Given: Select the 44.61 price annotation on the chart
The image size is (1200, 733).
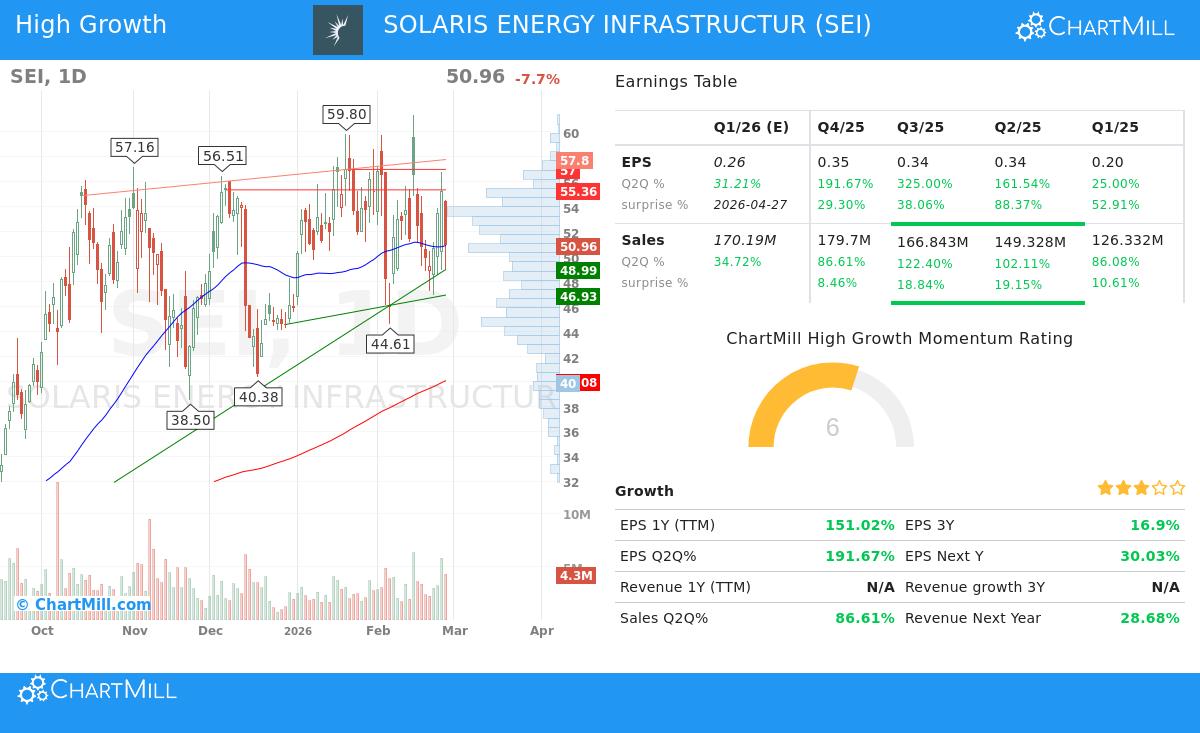Looking at the screenshot, I should tap(389, 343).
